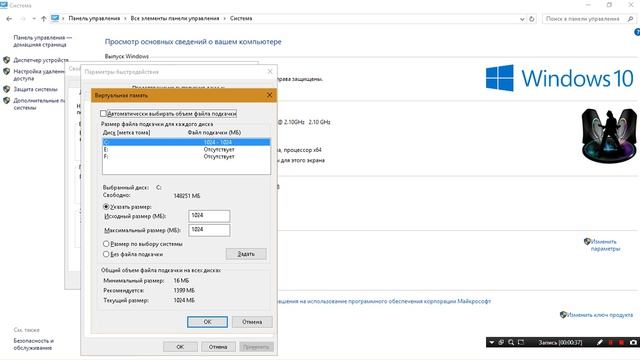Stop the screen recording
The height and width of the screenshot is (360, 640).
[x=622, y=342]
